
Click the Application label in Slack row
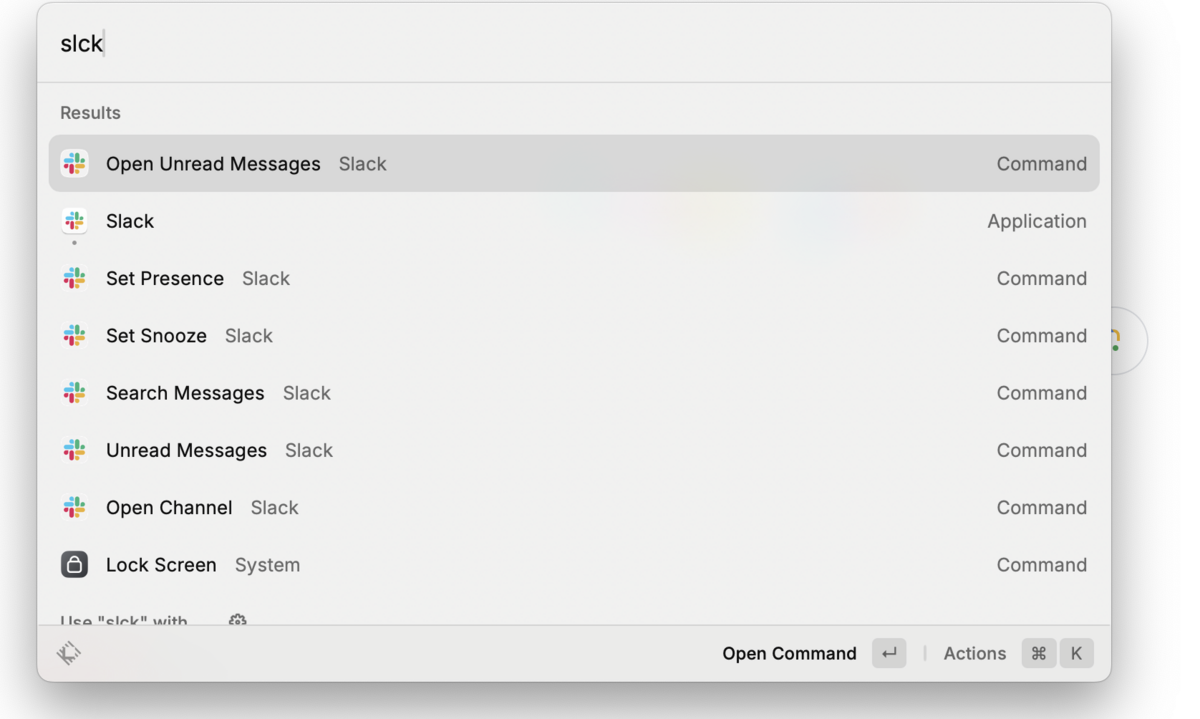[1037, 221]
